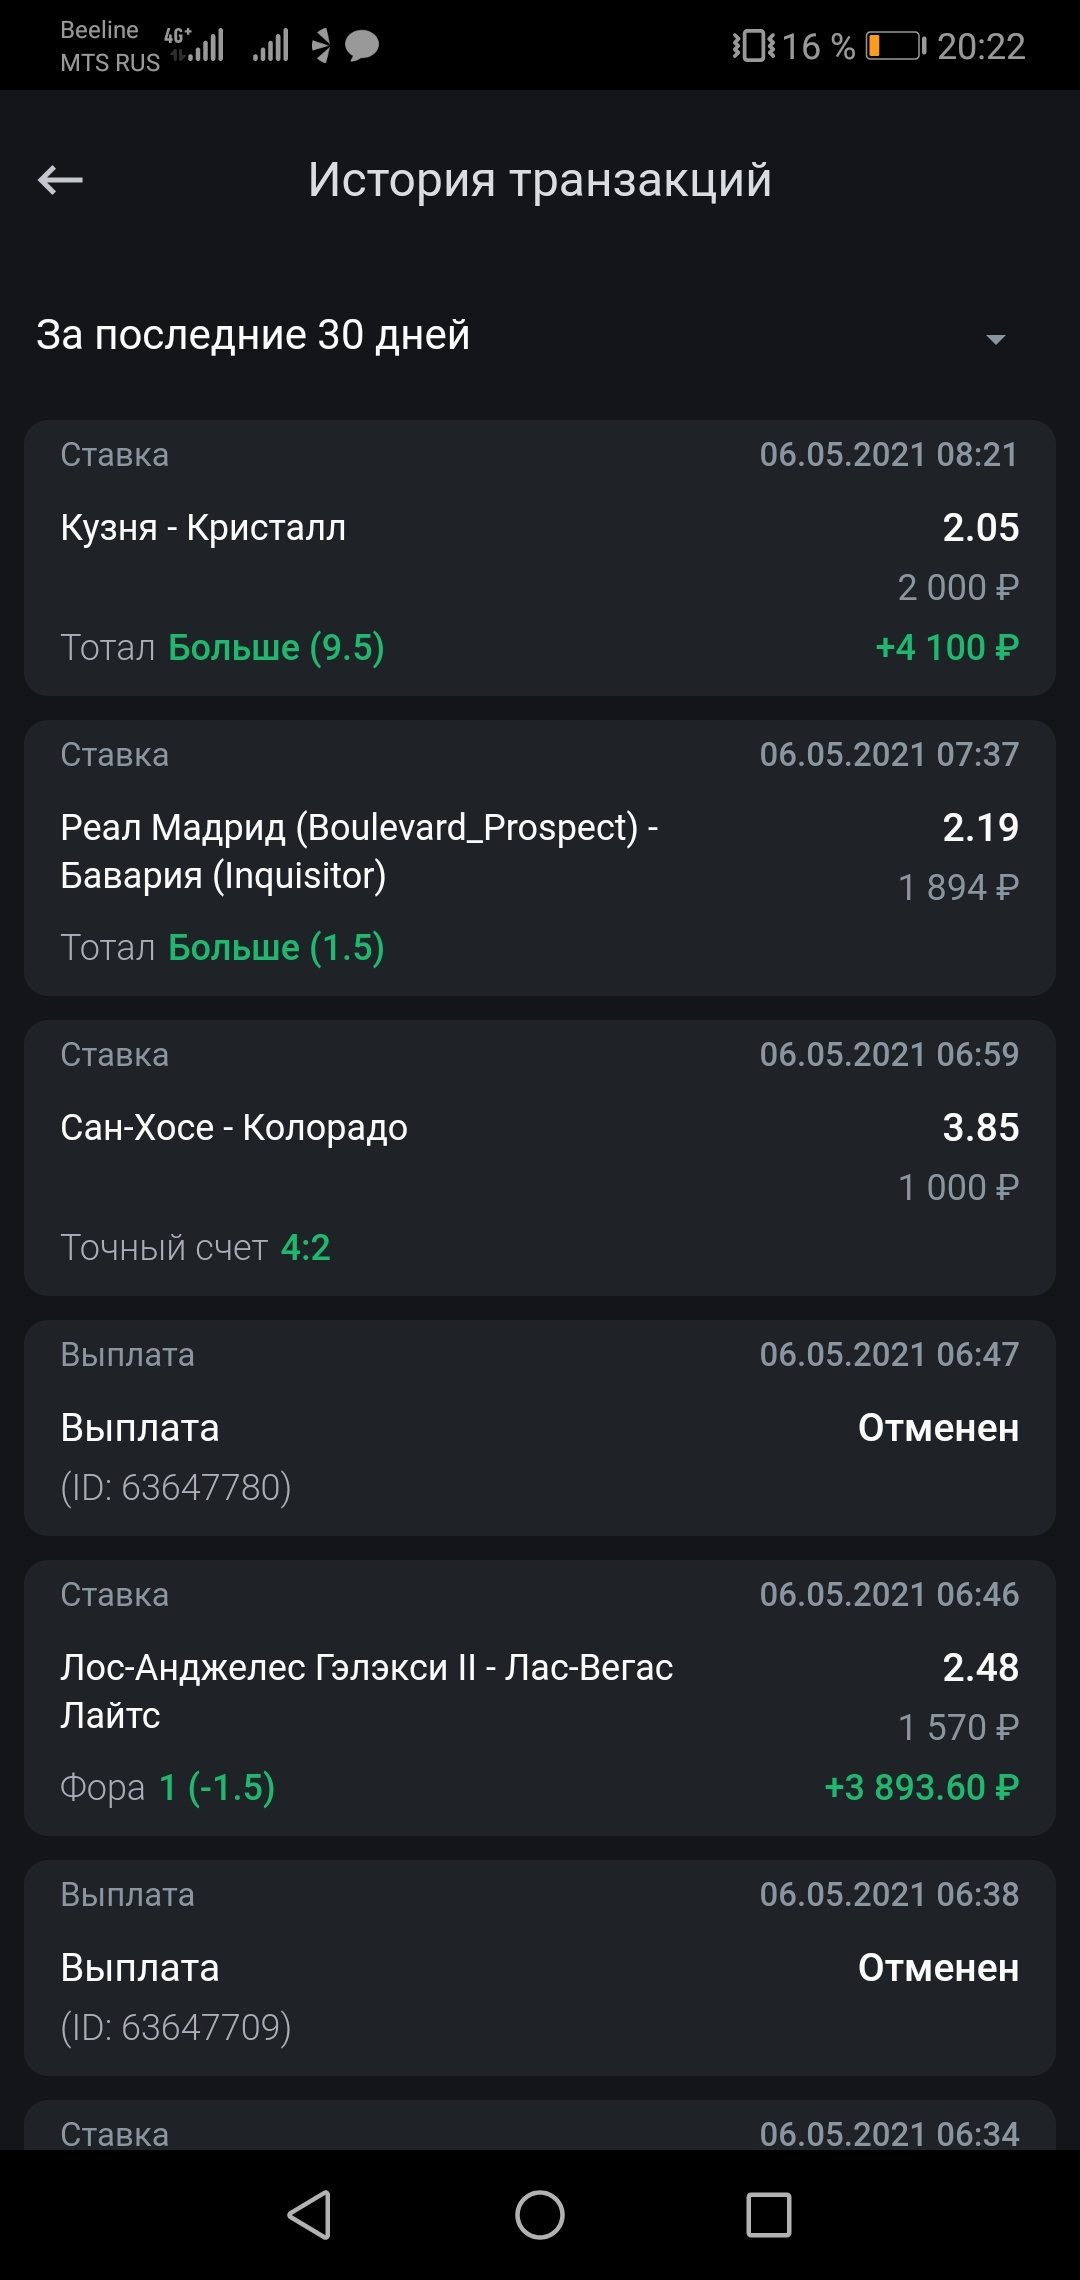Tap the battery icon in status bar
The width and height of the screenshot is (1080, 2280).
tap(895, 46)
